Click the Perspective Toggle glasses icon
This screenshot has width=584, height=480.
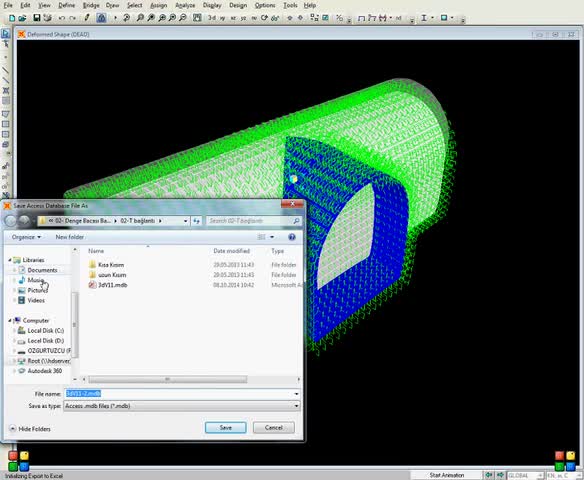pos(275,18)
